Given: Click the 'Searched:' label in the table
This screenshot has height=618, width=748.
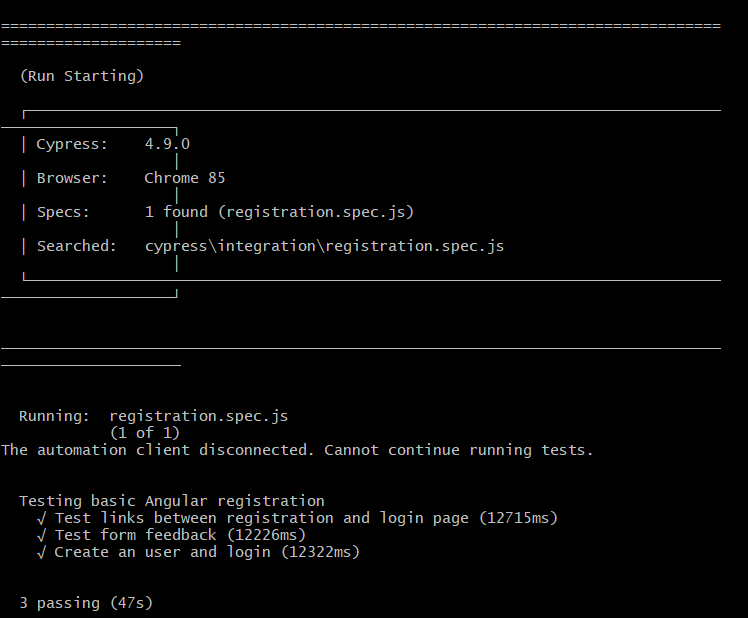Looking at the screenshot, I should coord(77,246).
